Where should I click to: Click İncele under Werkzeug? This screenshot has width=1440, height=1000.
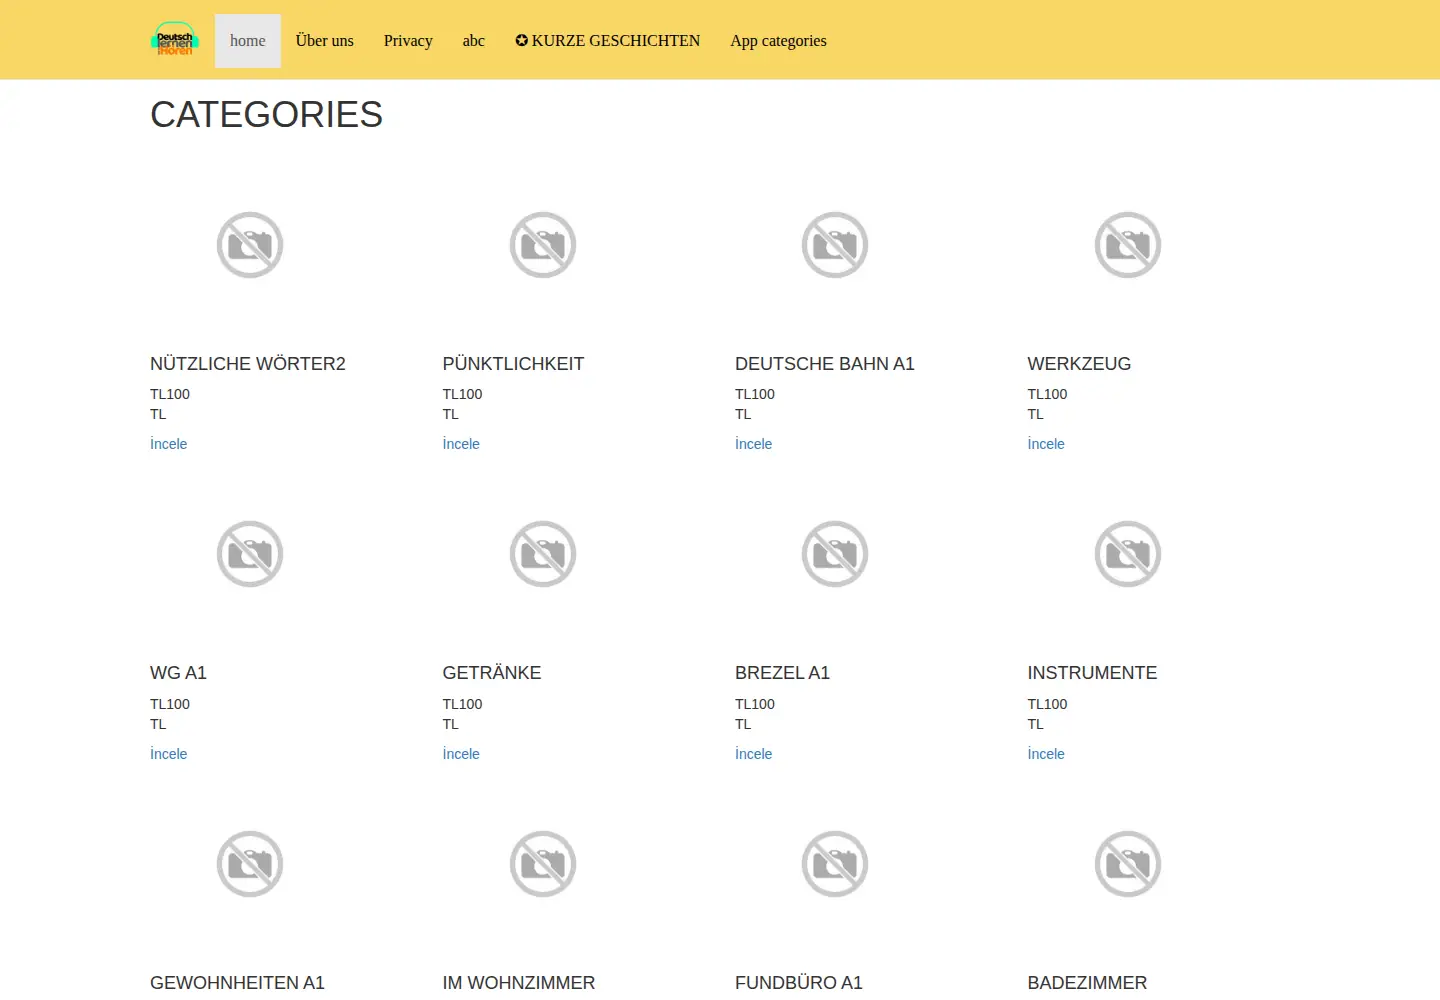click(1046, 444)
